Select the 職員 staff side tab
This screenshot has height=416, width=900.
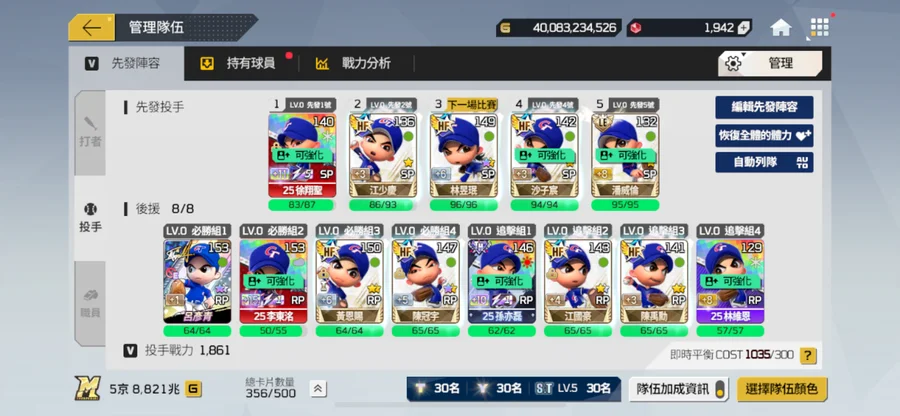[90, 304]
